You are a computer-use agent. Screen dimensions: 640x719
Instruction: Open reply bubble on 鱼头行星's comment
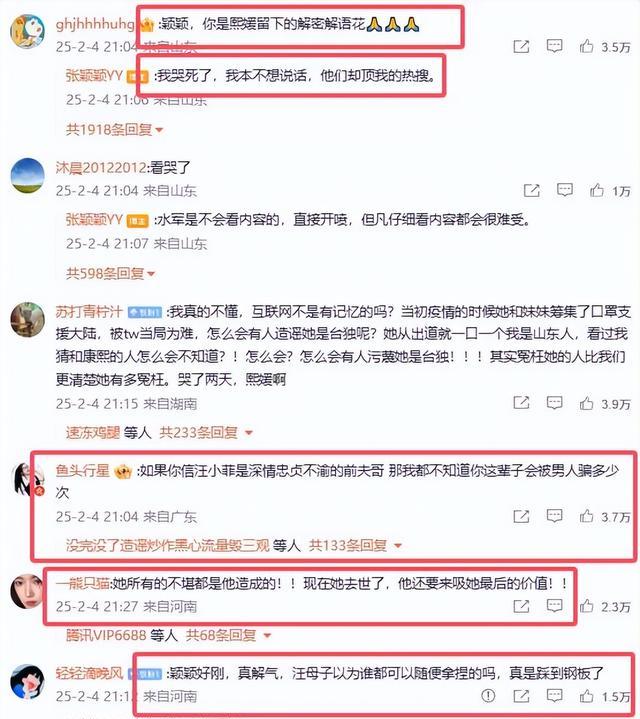click(554, 516)
